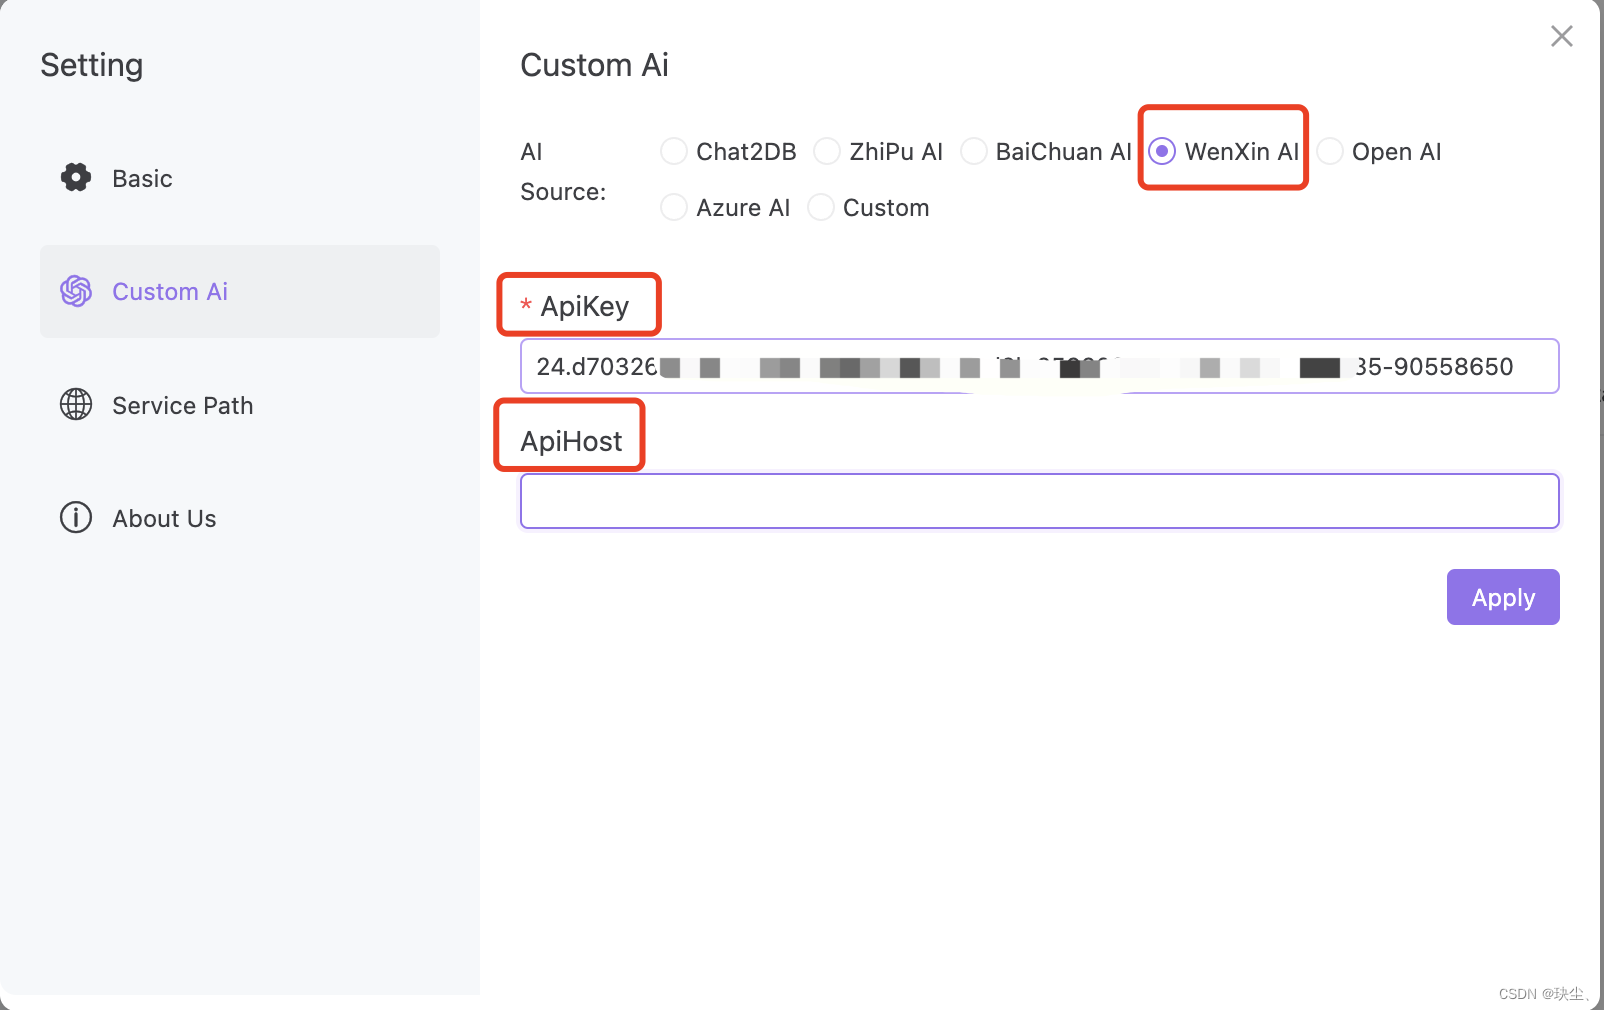
Task: Select WenXin AI radio button
Action: point(1162,152)
